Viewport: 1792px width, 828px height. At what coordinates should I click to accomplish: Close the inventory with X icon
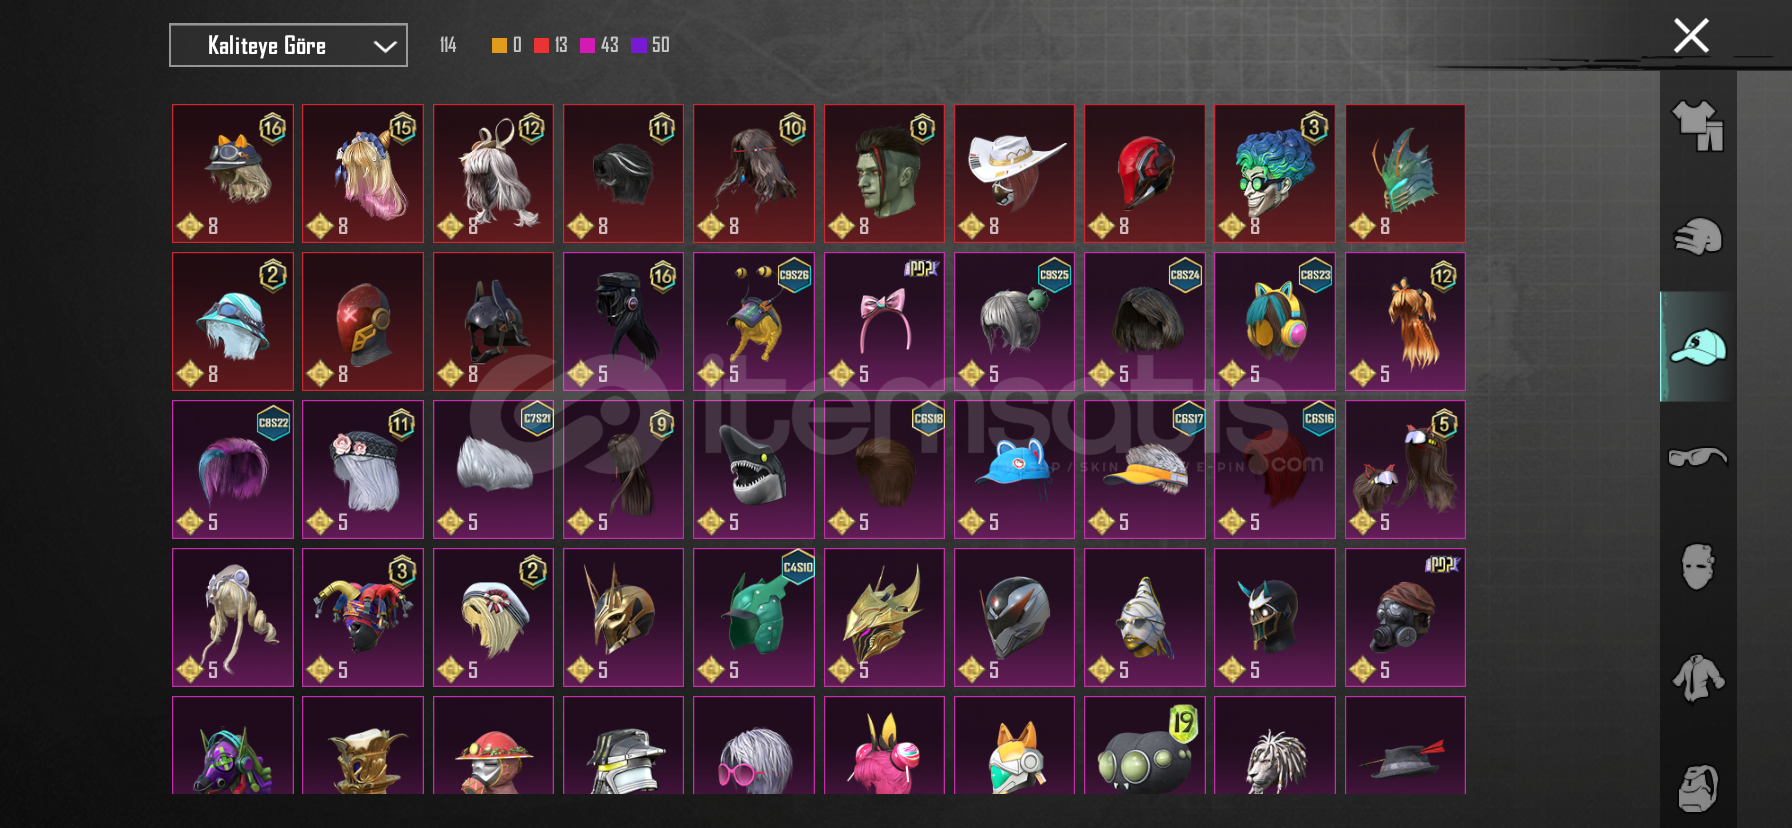1691,36
